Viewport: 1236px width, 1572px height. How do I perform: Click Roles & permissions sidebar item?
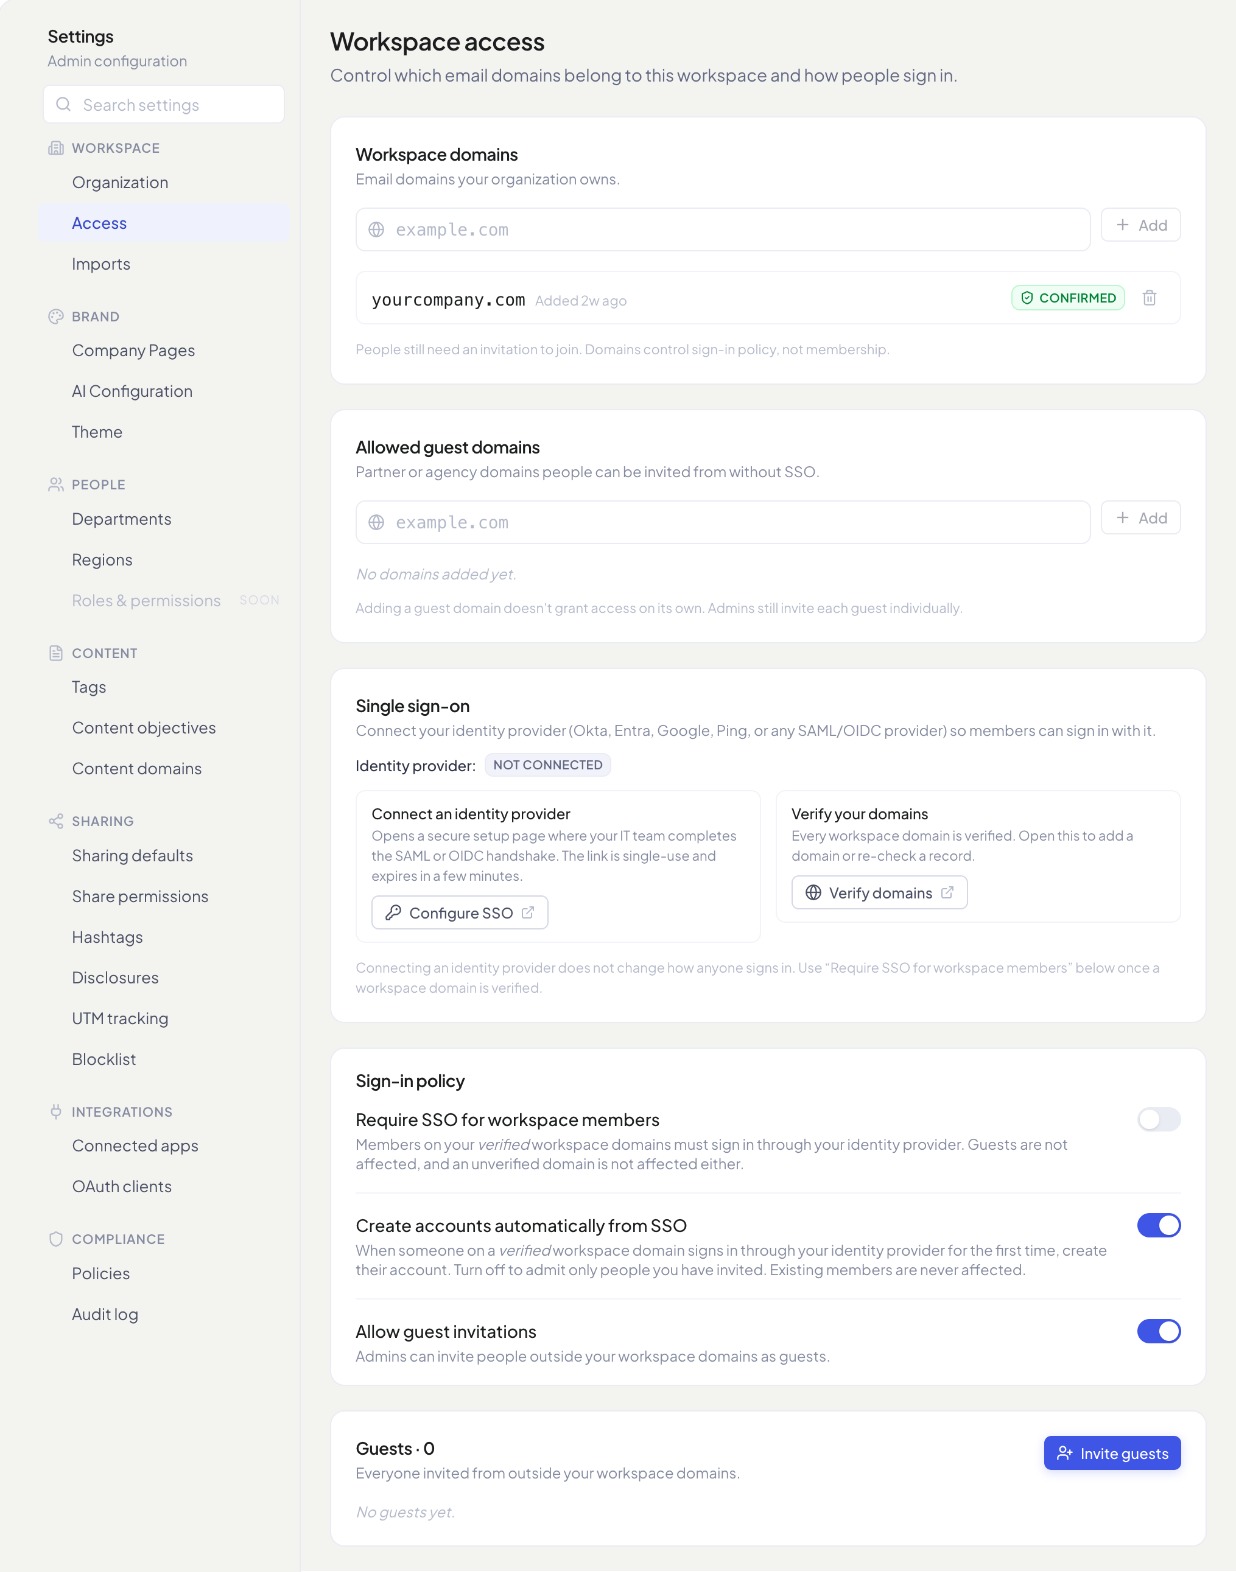[164, 601]
